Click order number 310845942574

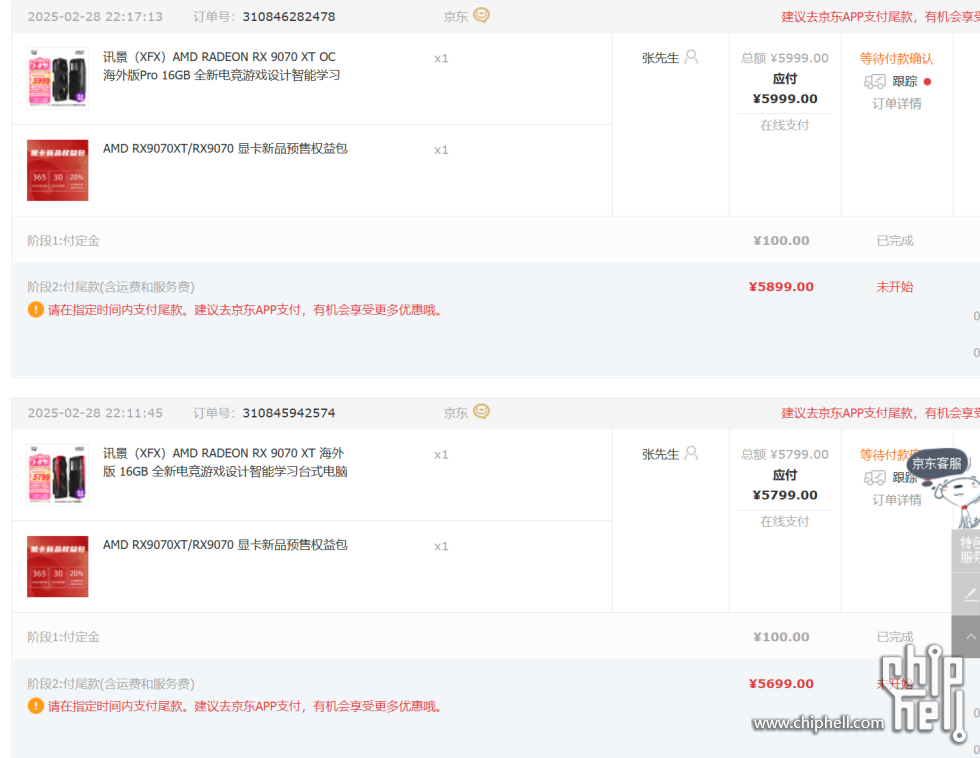(x=289, y=413)
